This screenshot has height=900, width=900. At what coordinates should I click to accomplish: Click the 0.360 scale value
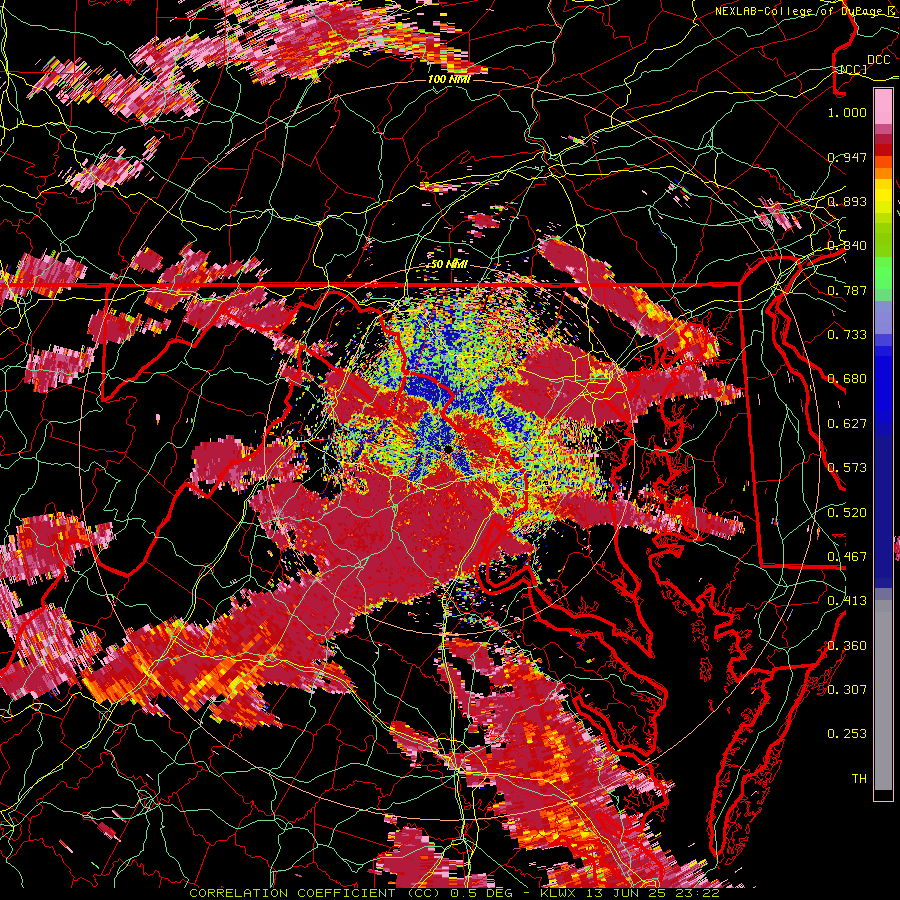pyautogui.click(x=847, y=646)
